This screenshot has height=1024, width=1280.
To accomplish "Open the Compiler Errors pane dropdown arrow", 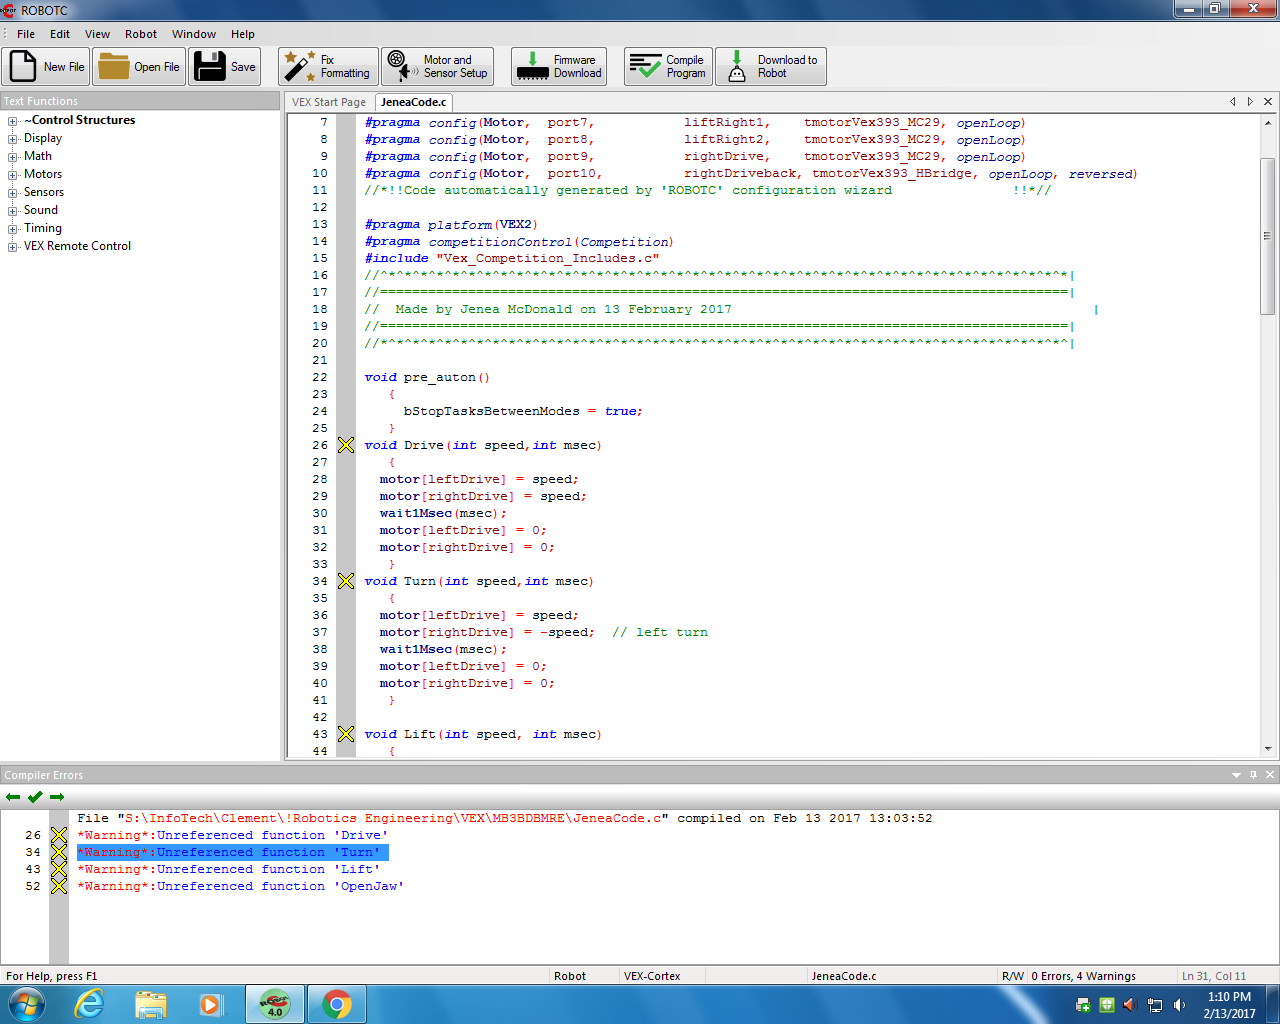I will coord(1236,775).
